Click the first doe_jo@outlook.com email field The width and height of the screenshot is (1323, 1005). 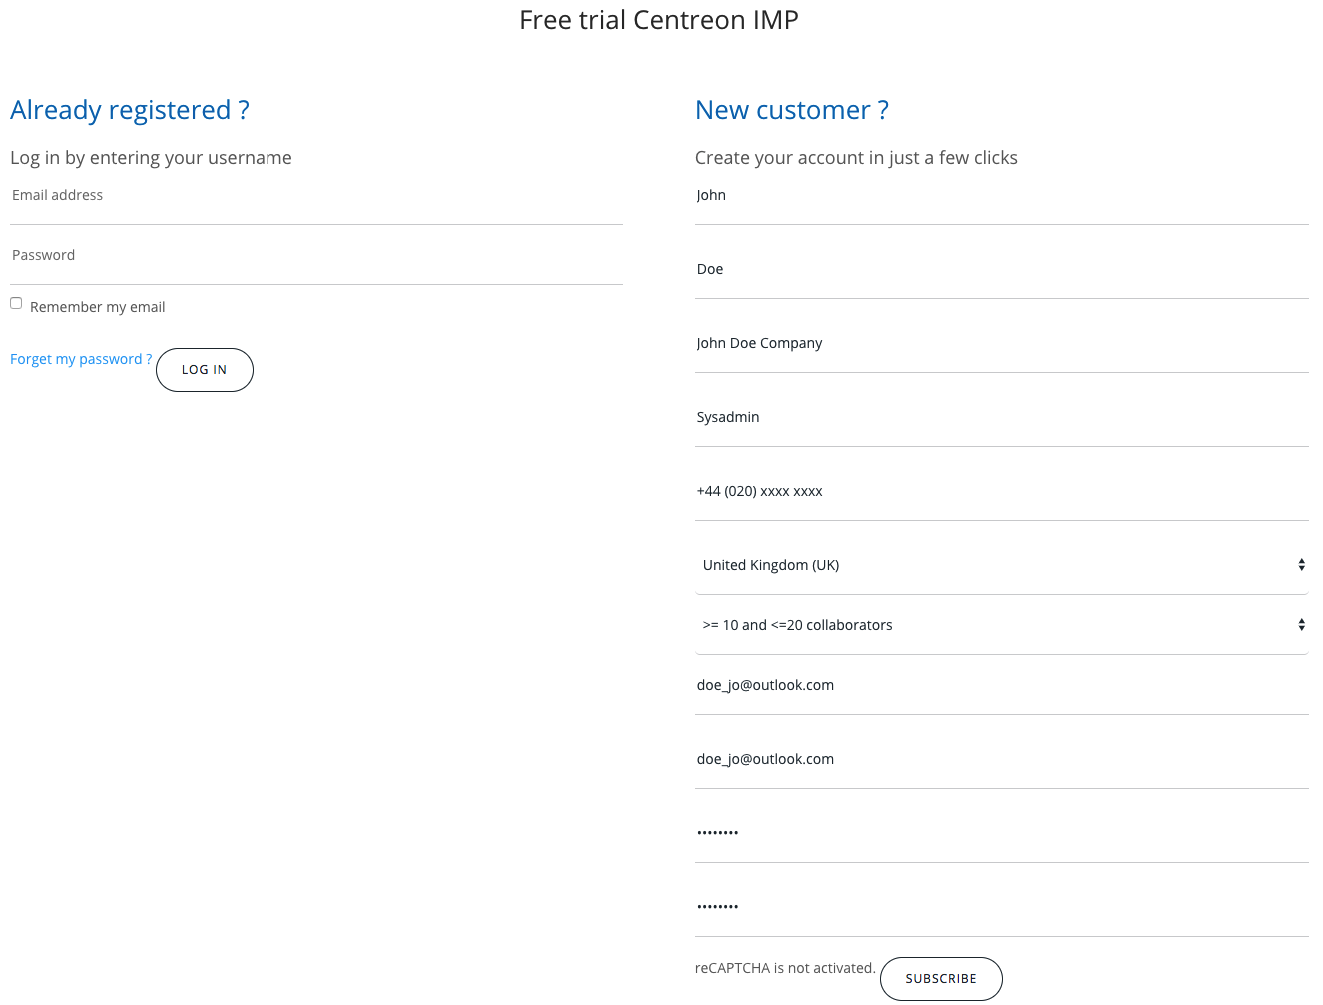pyautogui.click(x=1001, y=686)
